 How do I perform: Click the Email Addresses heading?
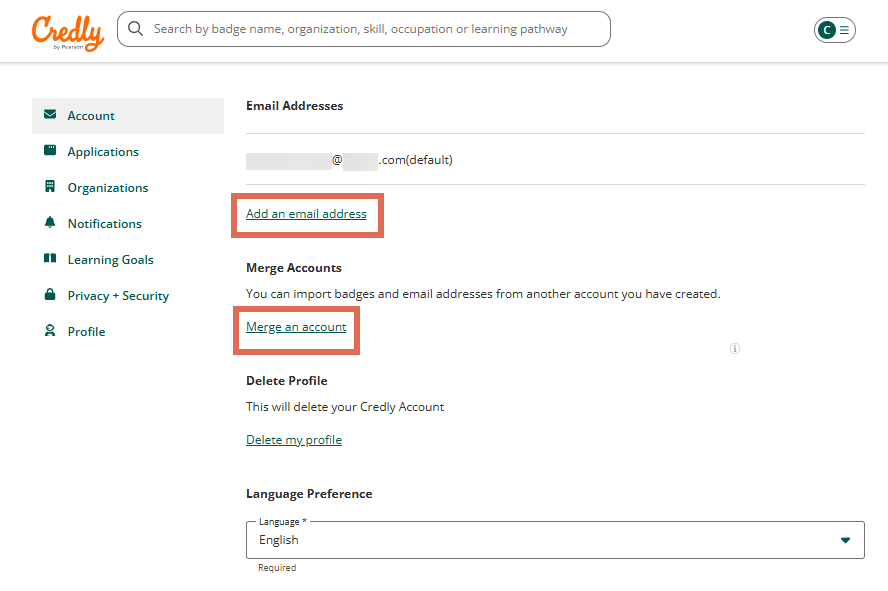(x=294, y=106)
